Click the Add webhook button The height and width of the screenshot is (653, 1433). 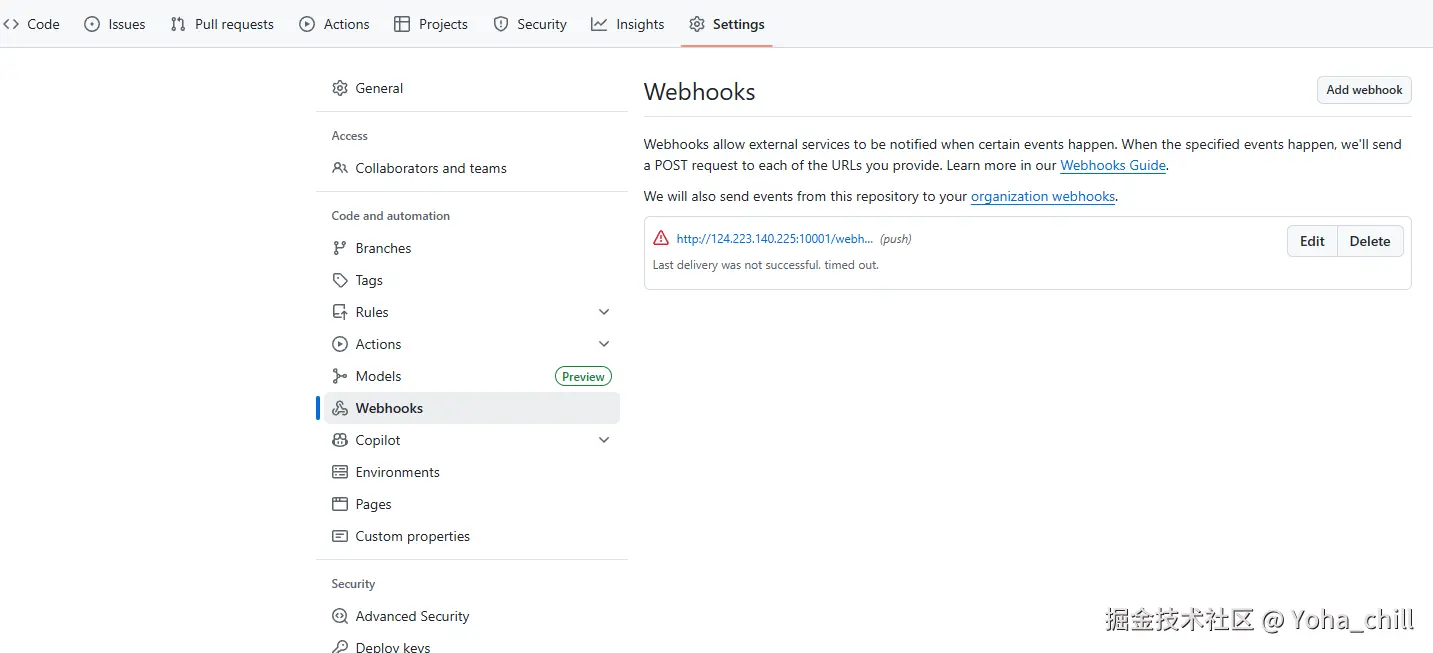[x=1363, y=89]
